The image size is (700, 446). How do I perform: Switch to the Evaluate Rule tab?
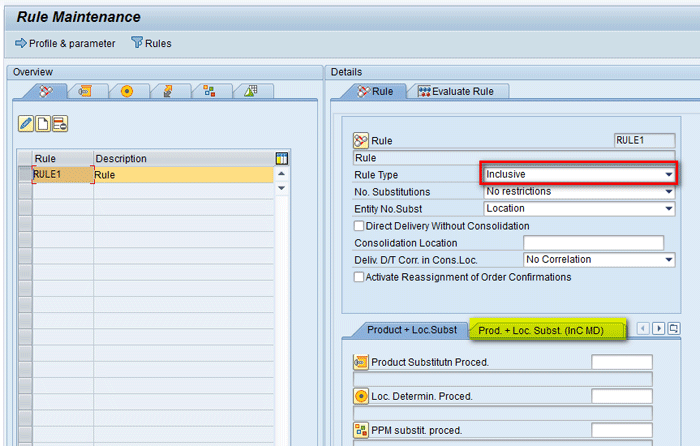tap(462, 91)
